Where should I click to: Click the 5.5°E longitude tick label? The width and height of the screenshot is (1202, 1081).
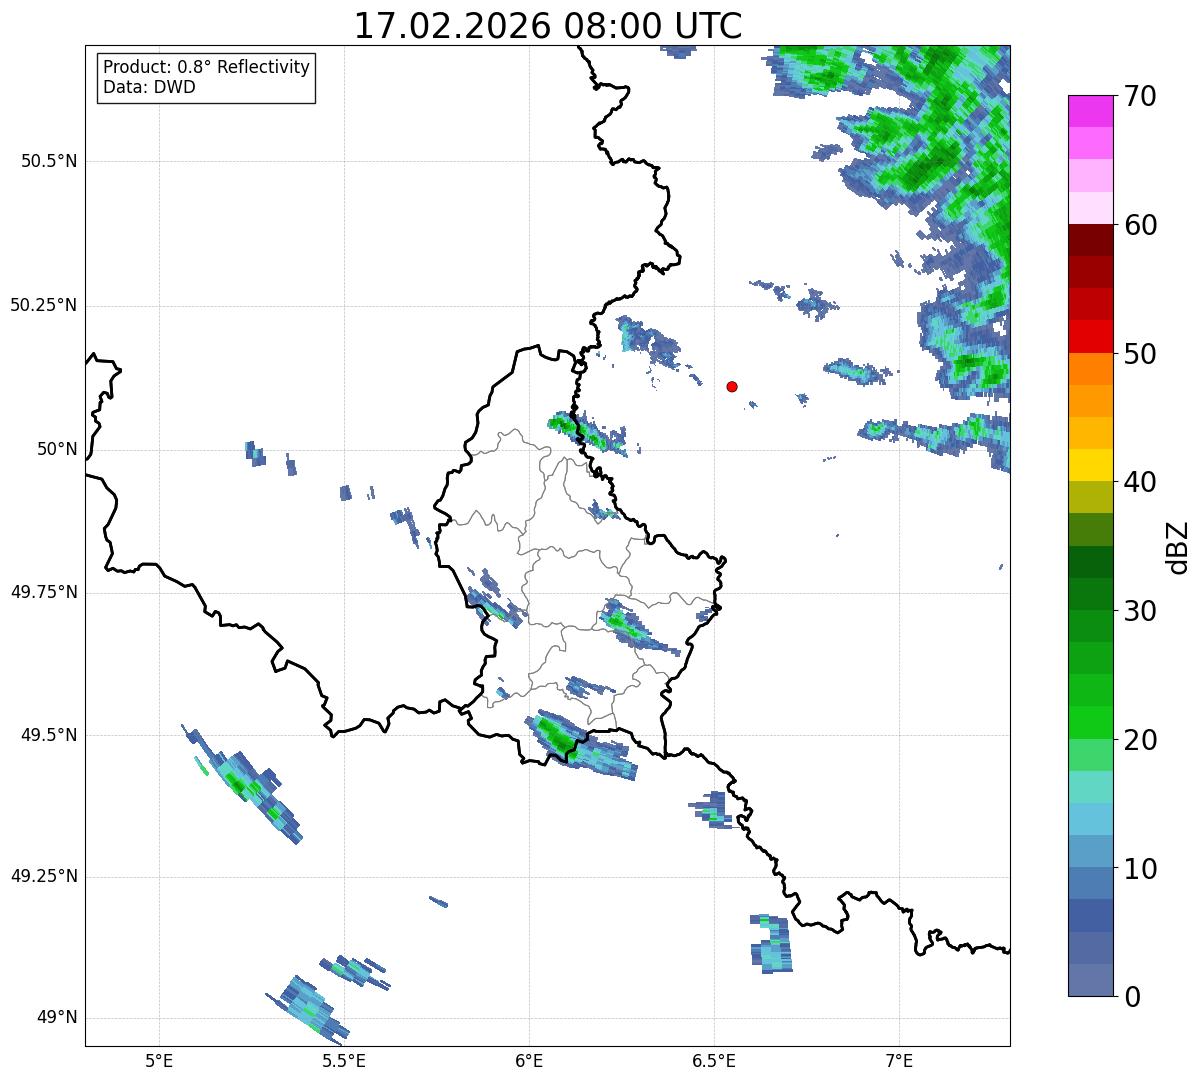344,1059
